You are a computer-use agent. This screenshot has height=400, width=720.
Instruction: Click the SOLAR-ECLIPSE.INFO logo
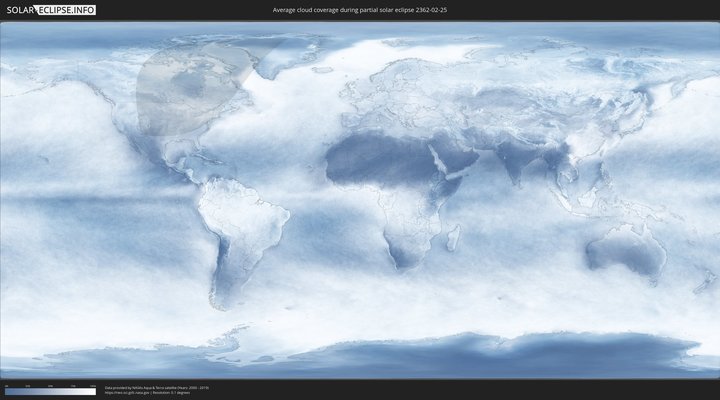point(51,10)
